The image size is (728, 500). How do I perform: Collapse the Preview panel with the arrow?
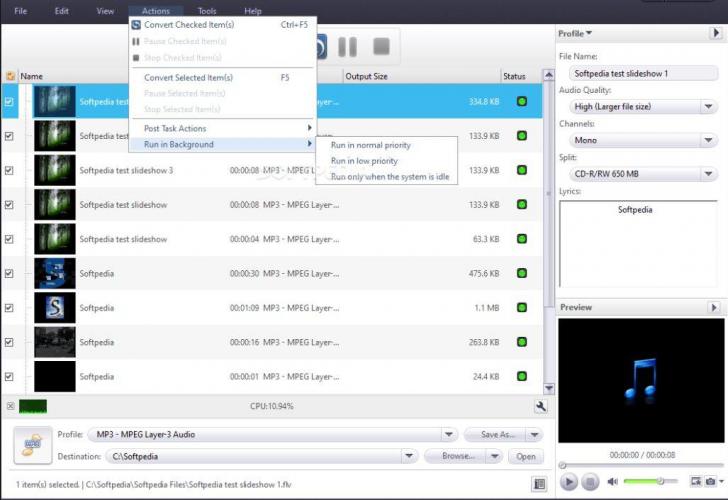click(714, 307)
